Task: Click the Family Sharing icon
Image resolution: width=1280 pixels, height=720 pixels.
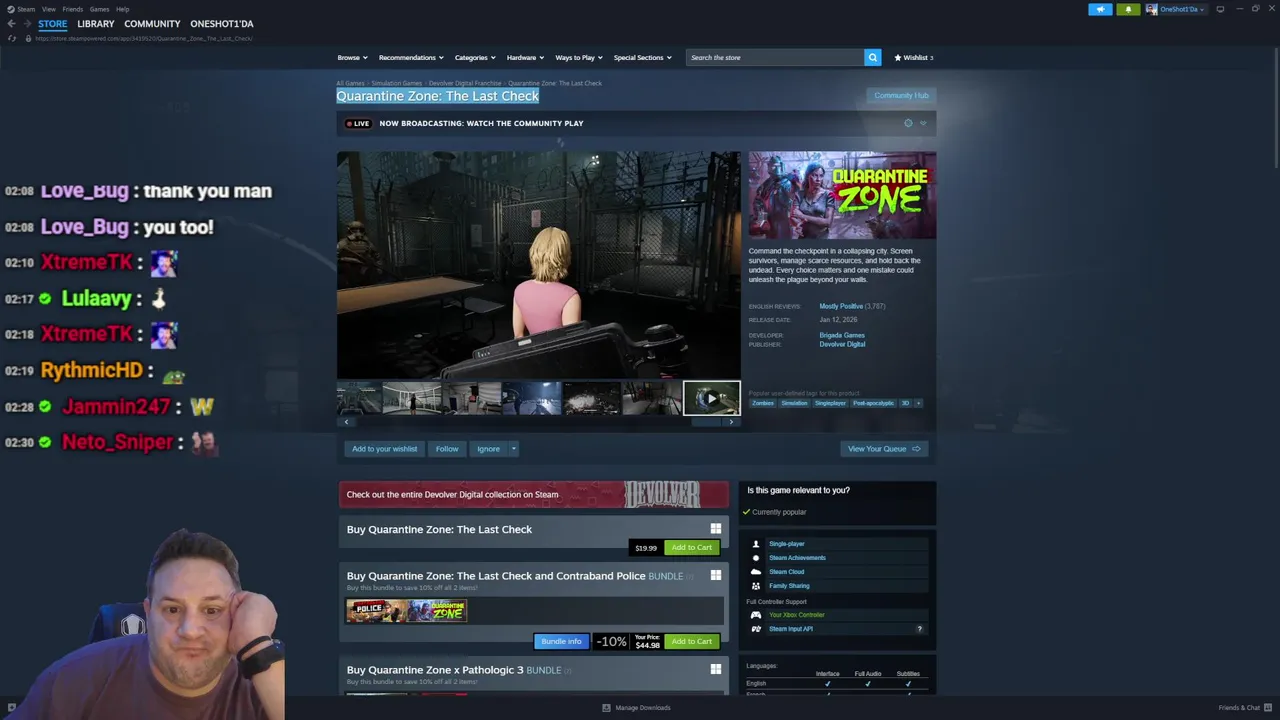Action: pos(755,586)
